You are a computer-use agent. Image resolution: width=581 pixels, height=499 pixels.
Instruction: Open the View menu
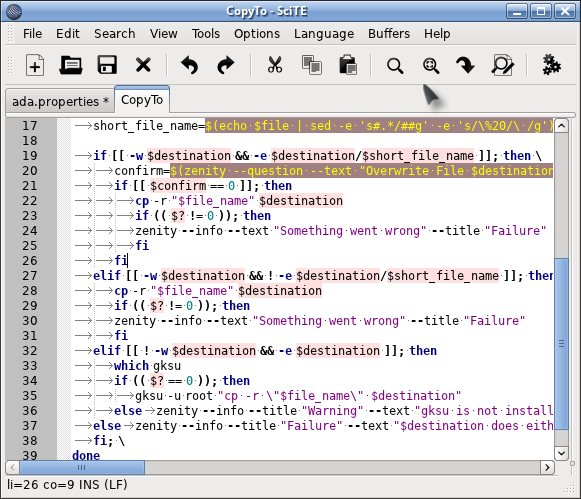point(163,34)
